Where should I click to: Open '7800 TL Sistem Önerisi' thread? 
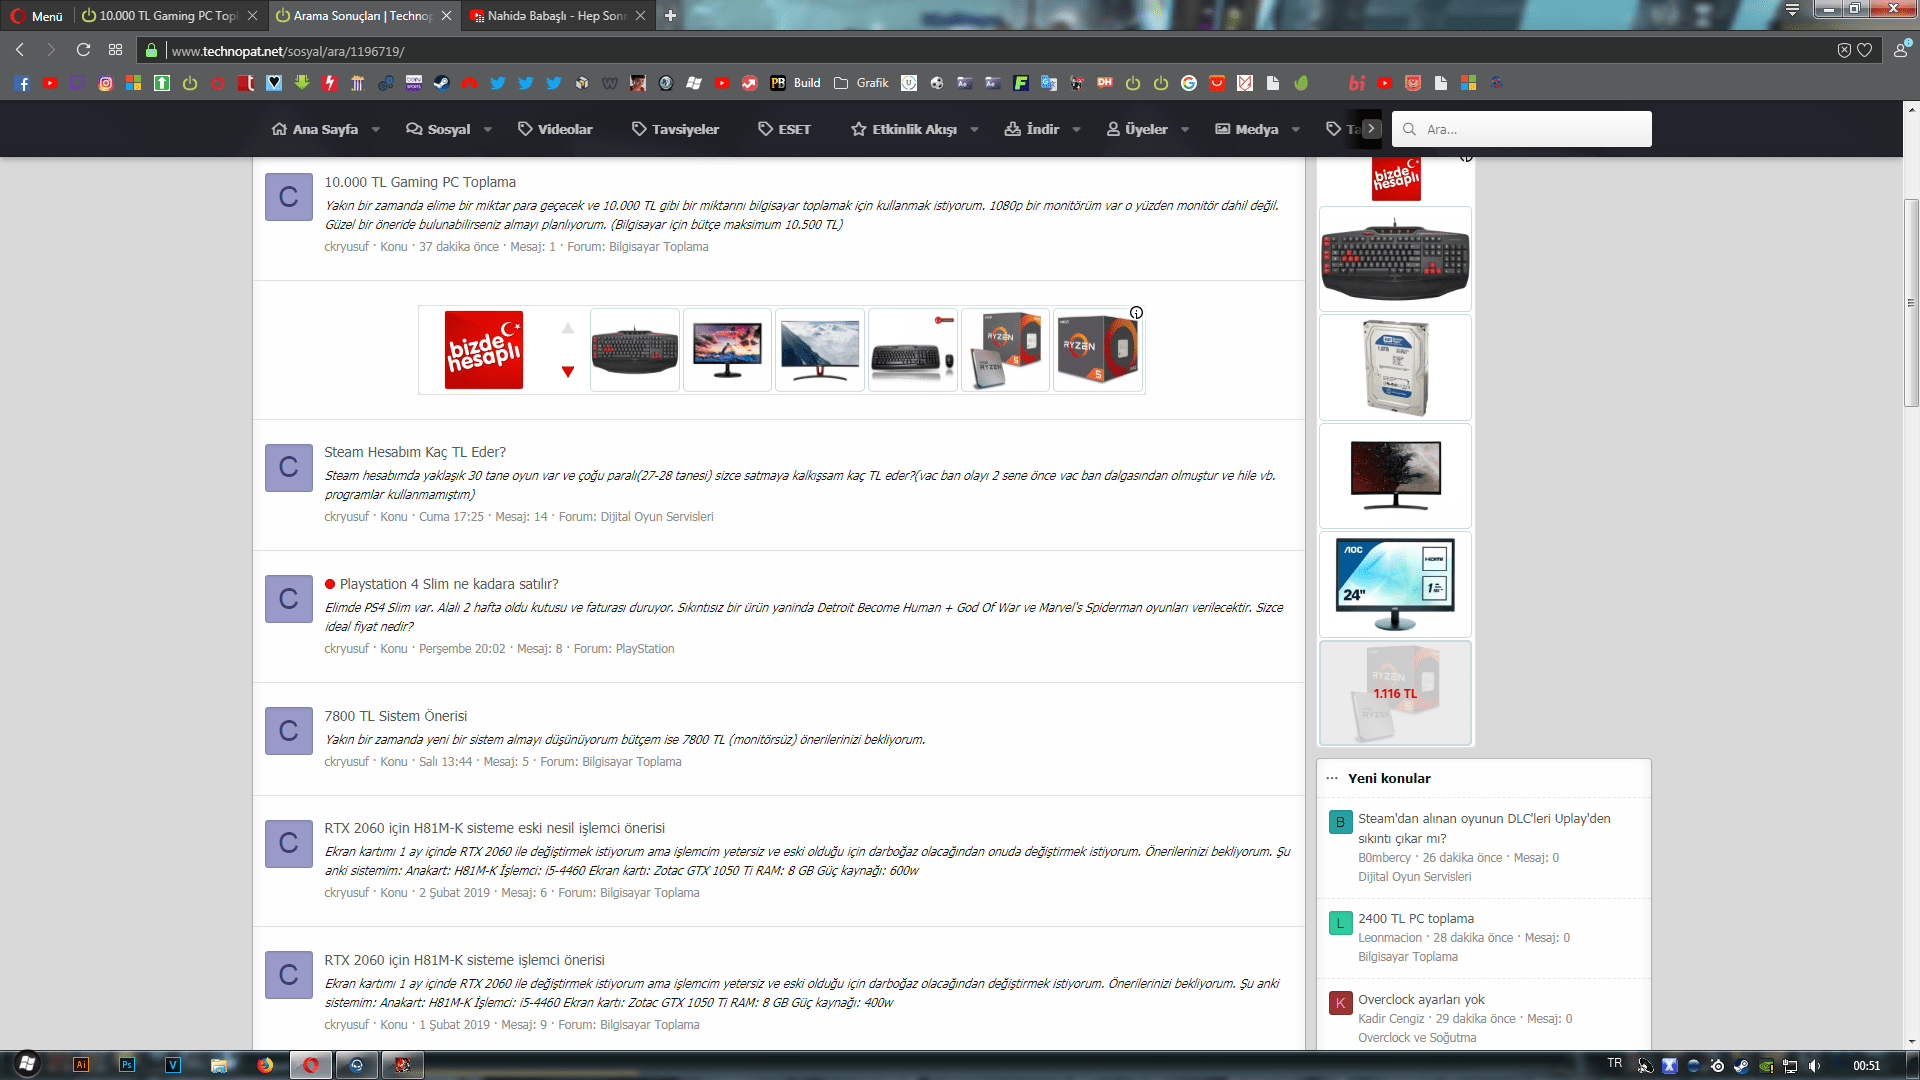click(395, 716)
